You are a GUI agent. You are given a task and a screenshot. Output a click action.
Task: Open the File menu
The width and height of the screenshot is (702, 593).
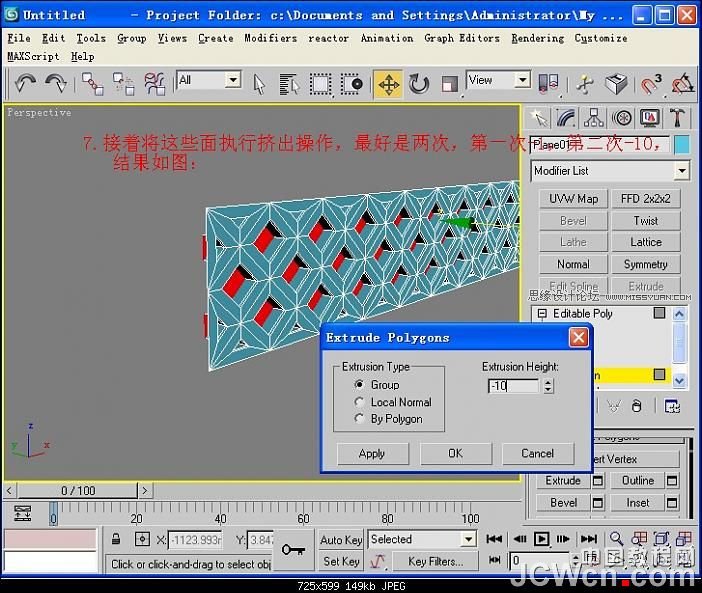tap(19, 38)
